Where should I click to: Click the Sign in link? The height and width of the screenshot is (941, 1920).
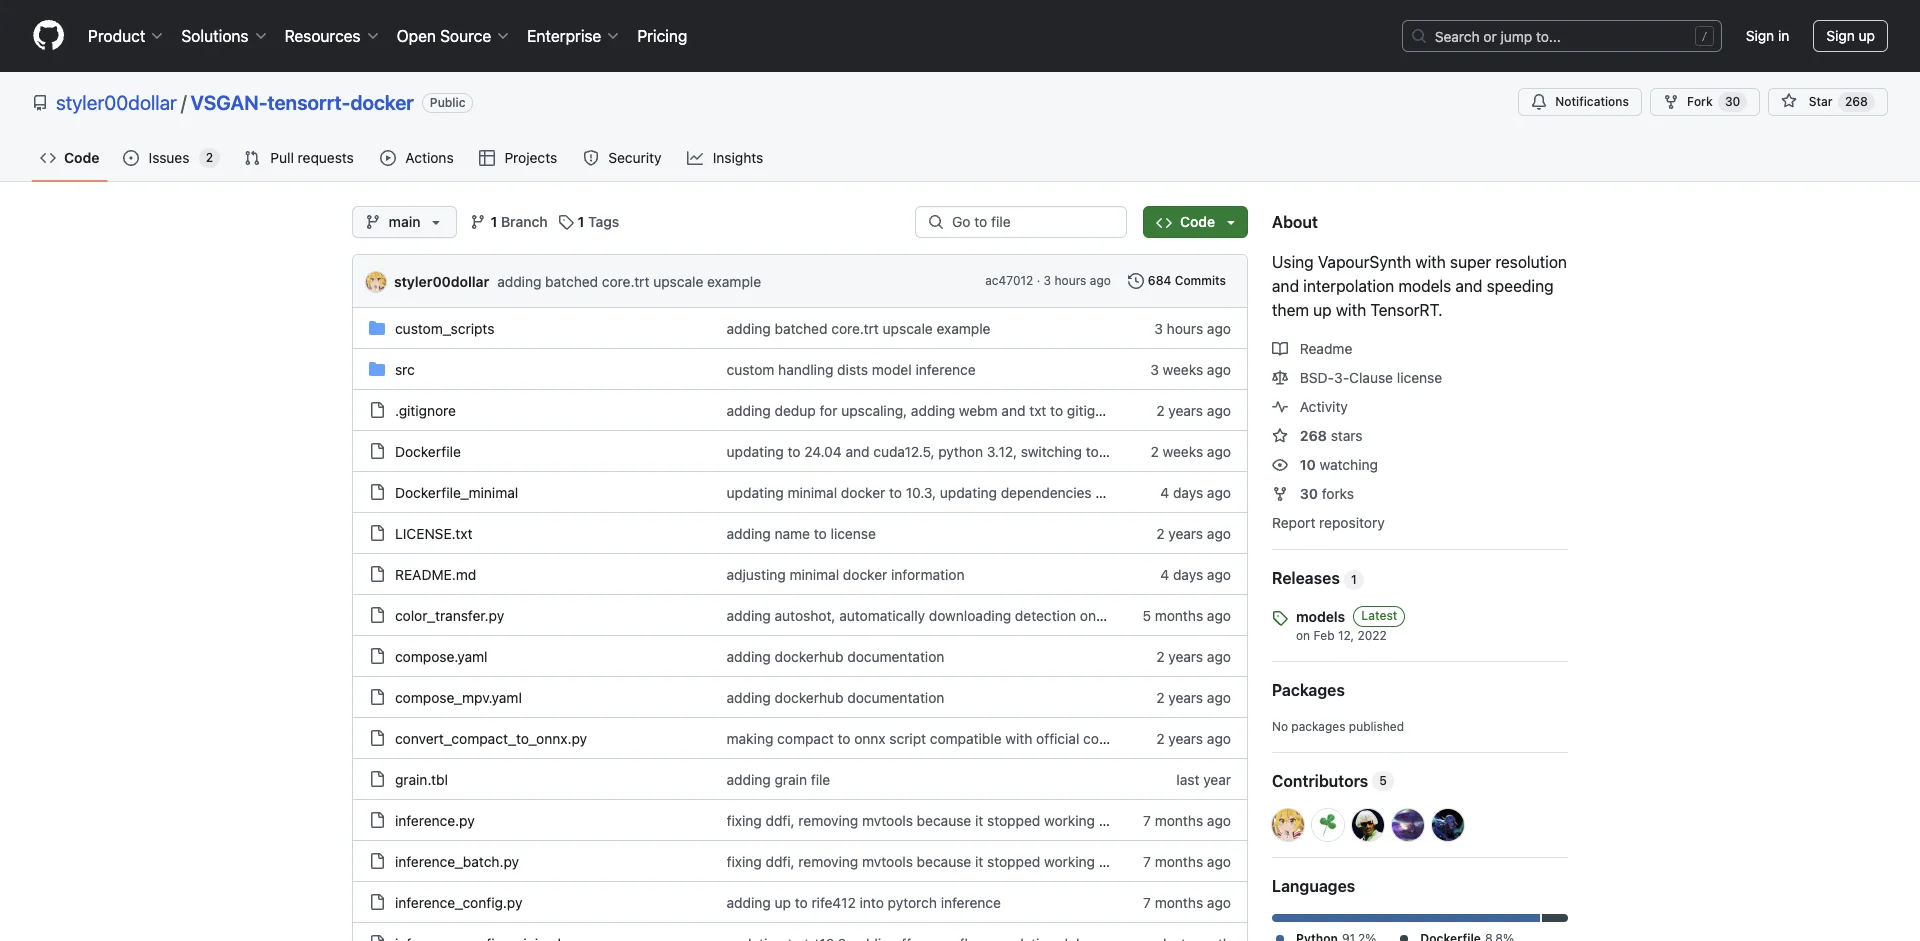tap(1767, 36)
